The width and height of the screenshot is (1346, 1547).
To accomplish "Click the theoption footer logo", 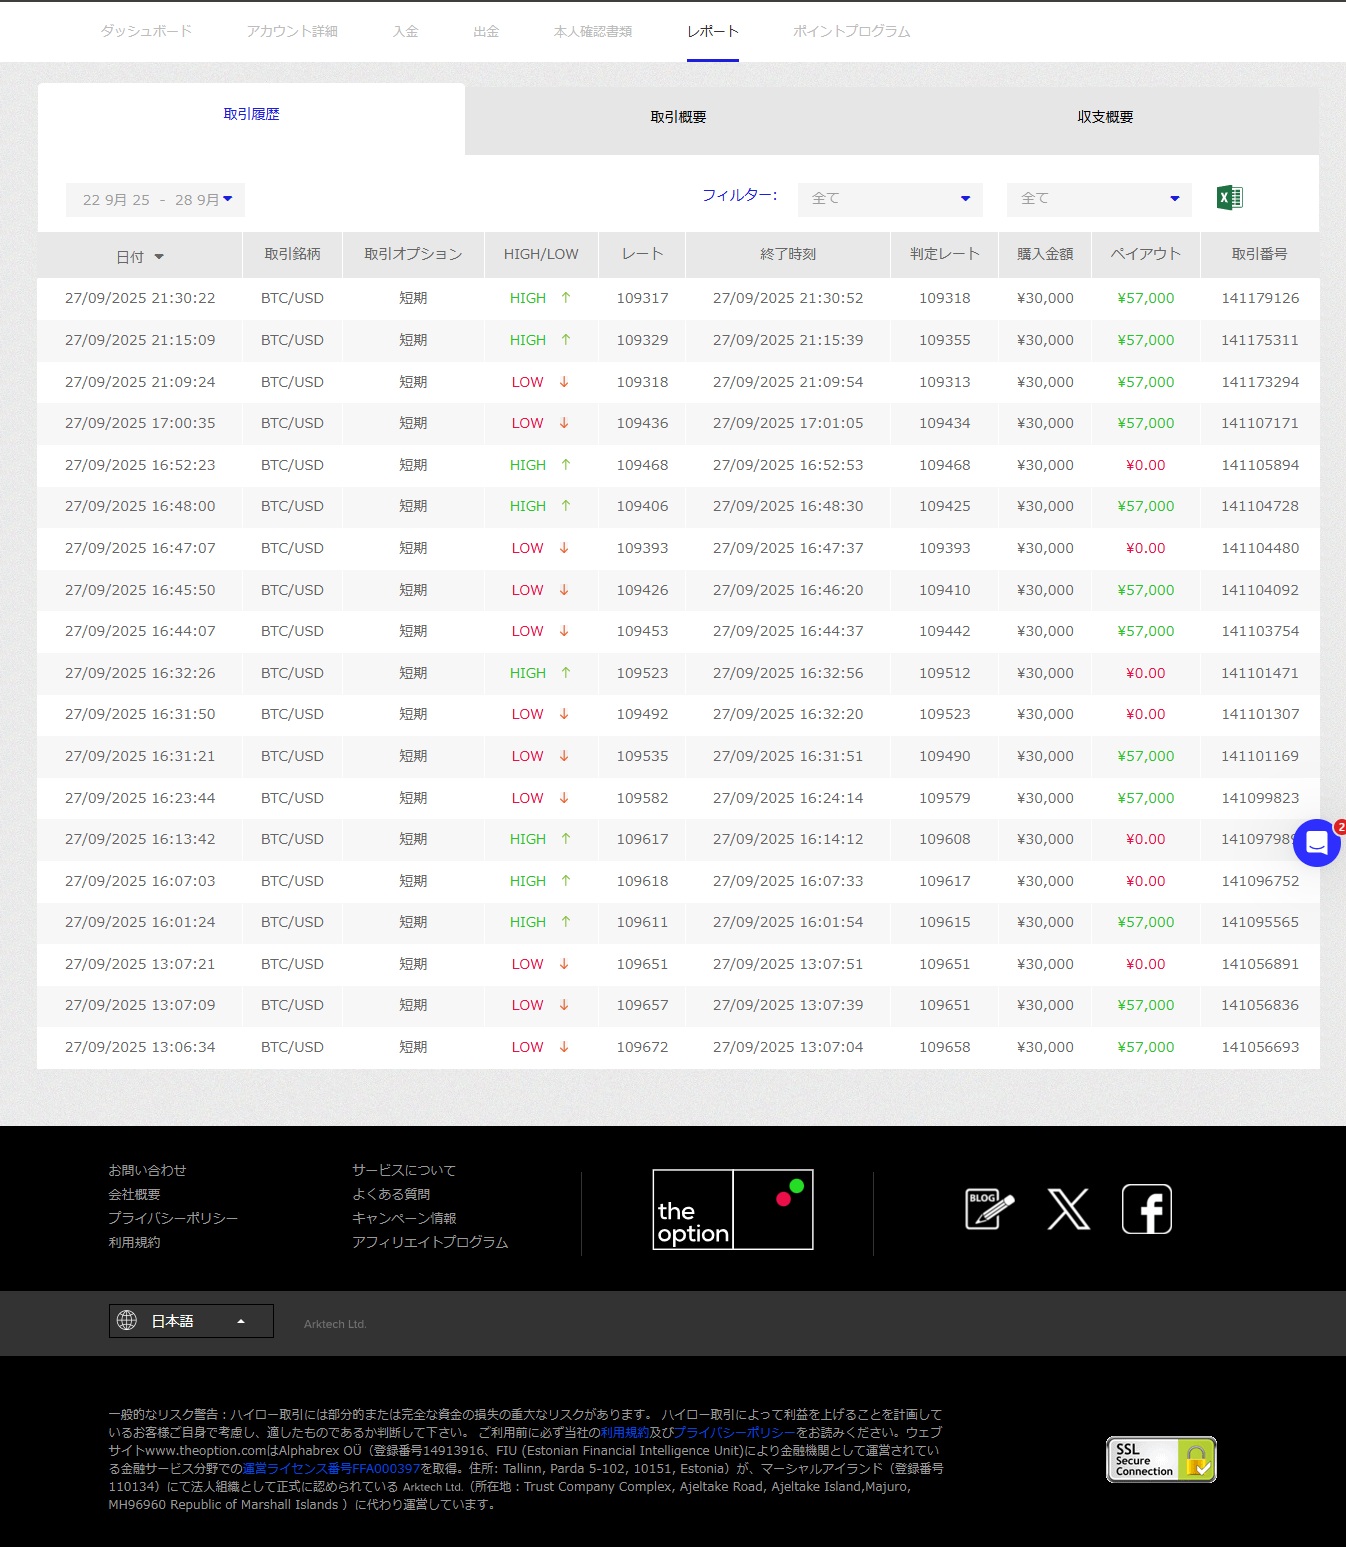I will click(732, 1209).
